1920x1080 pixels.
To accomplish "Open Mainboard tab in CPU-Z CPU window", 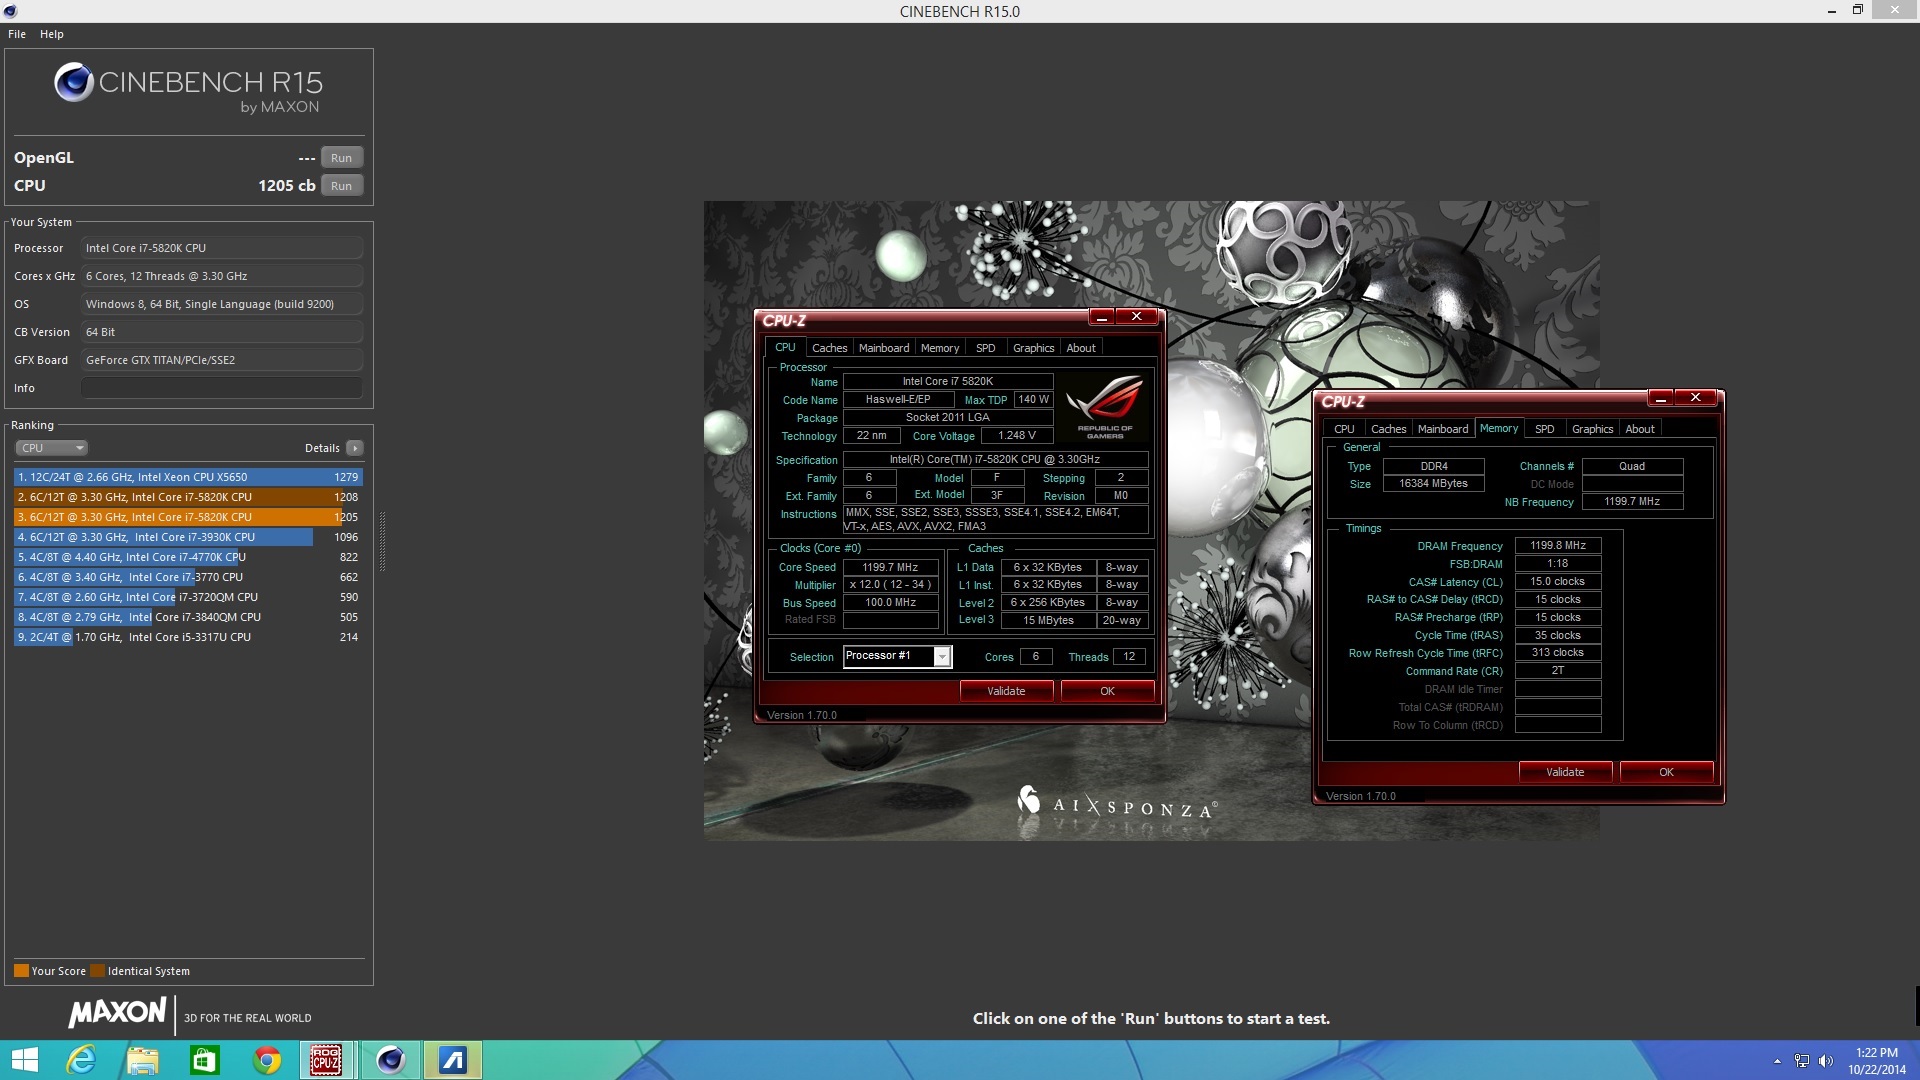I will (x=884, y=348).
